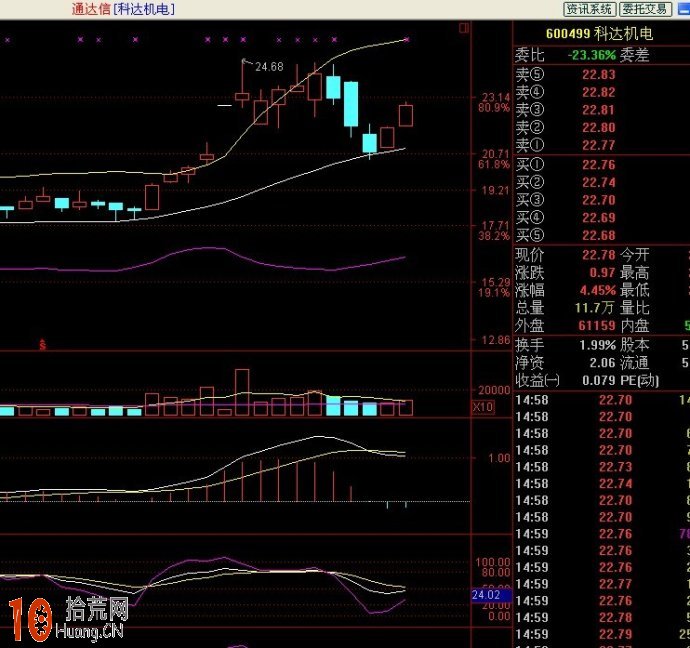Click the blue 24.02 value label on KDJ axis
Viewport: 690px width, 648px height.
(x=491, y=595)
